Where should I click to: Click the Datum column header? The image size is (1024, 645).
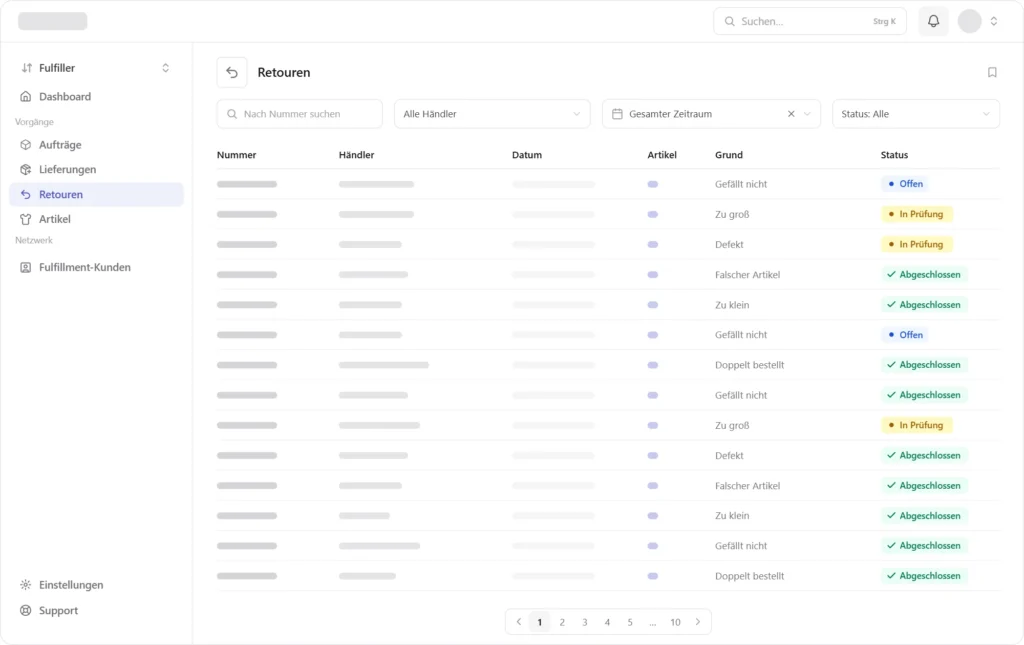coord(527,155)
